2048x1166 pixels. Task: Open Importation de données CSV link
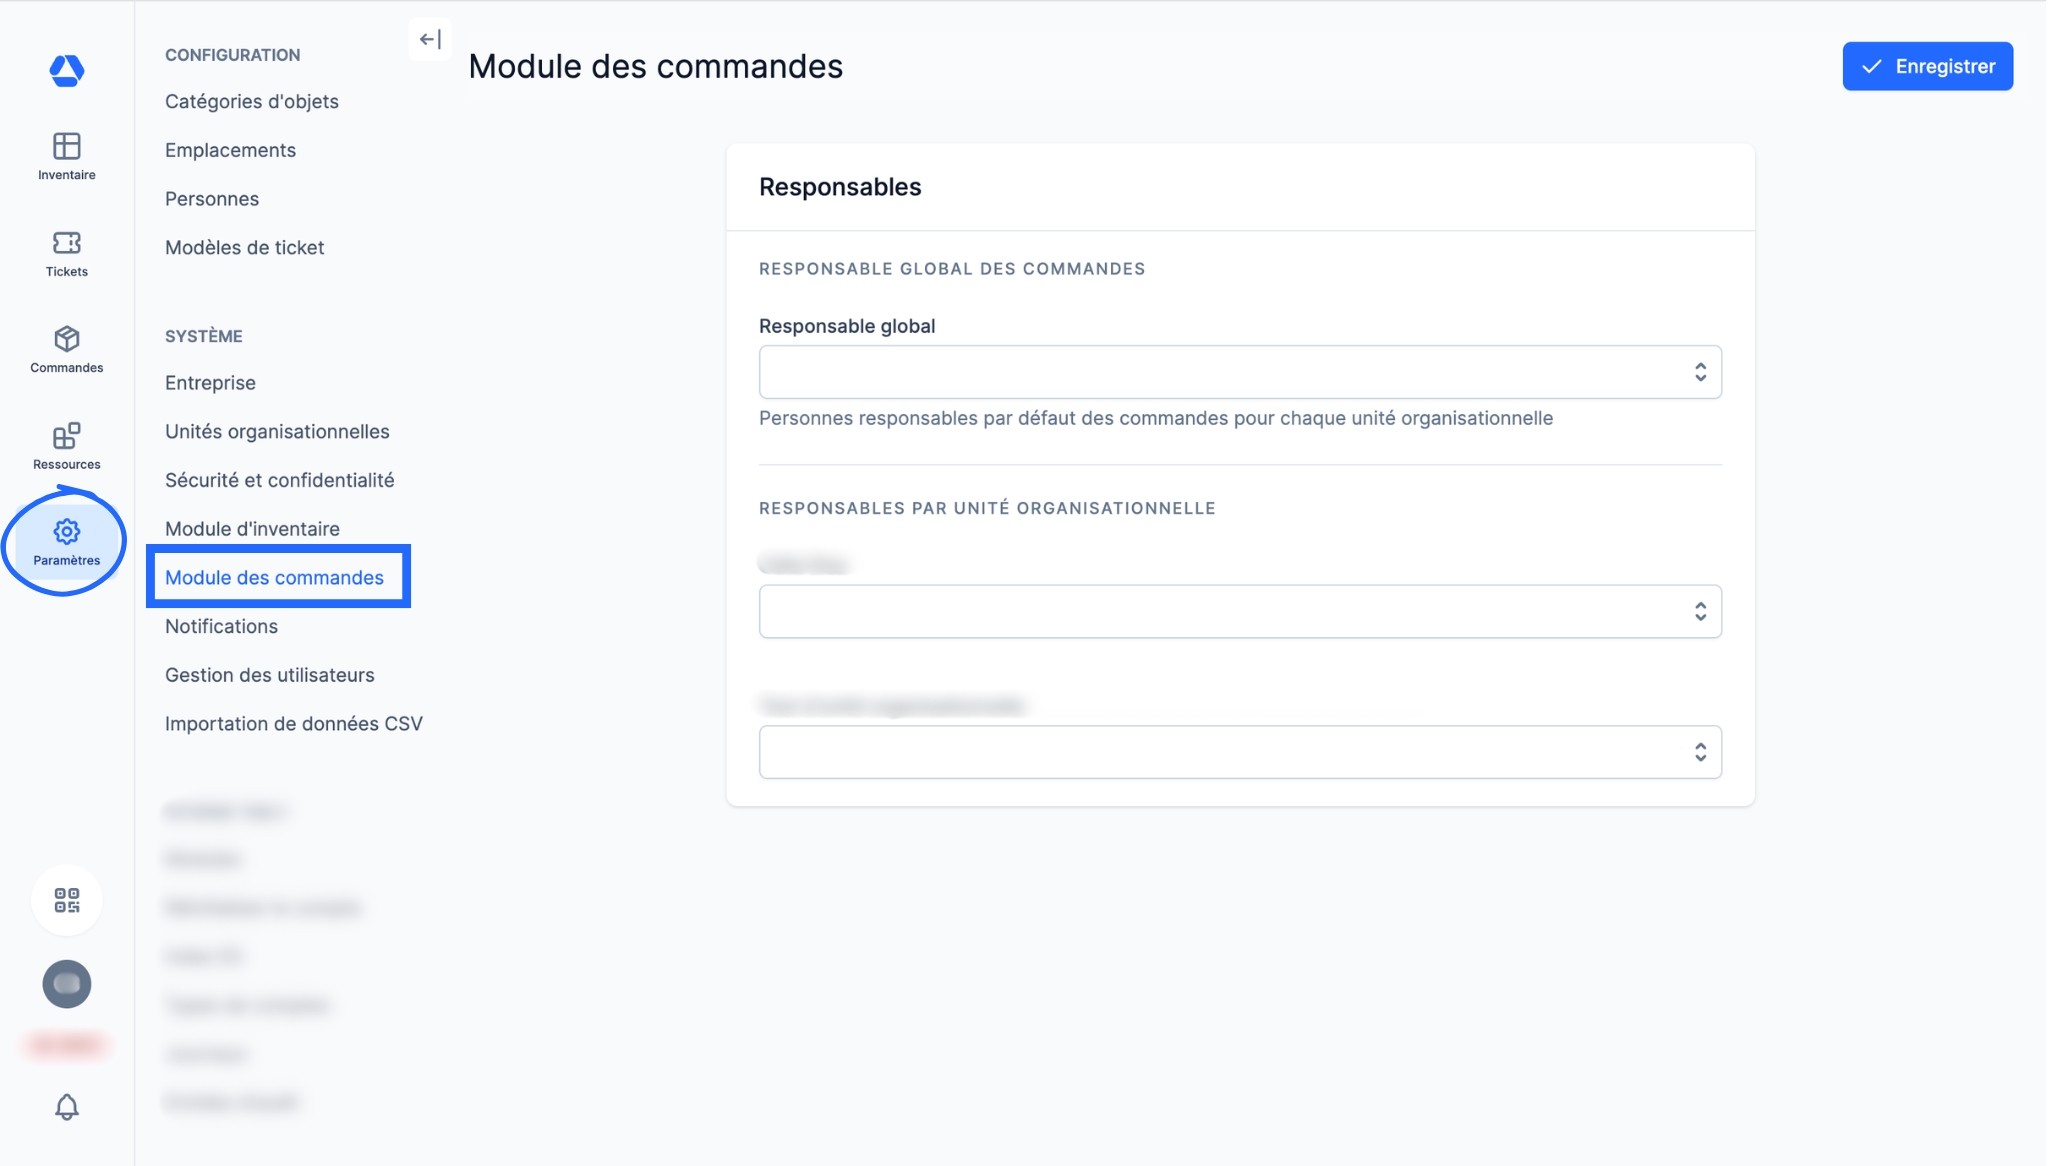[x=294, y=724]
